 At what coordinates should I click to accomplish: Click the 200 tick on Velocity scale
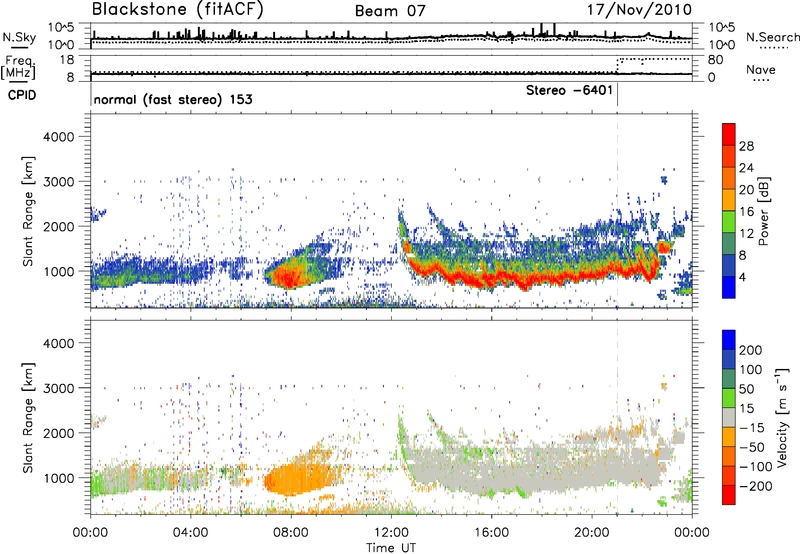[751, 350]
